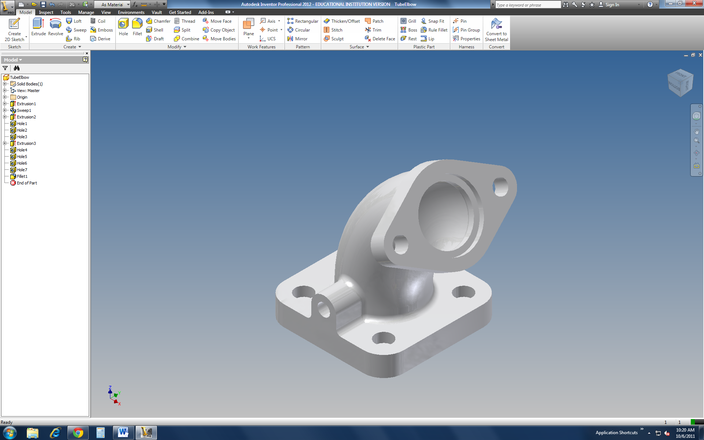Expand the Extrusion1 feature node

click(5, 104)
